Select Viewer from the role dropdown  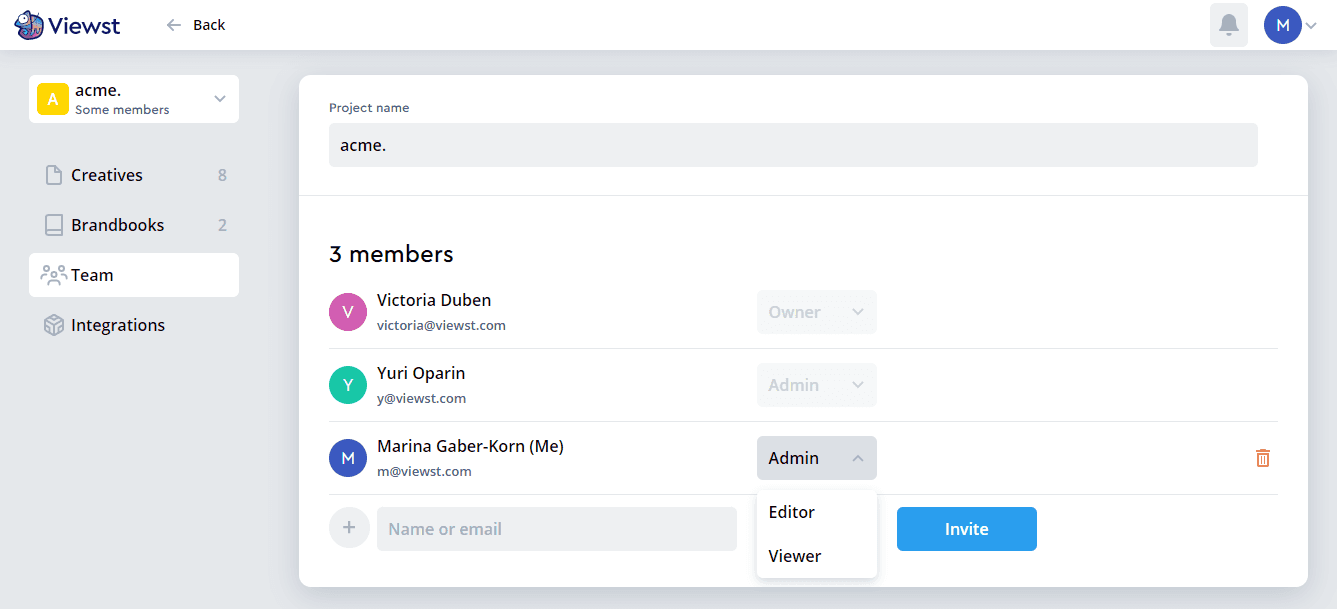tap(793, 555)
